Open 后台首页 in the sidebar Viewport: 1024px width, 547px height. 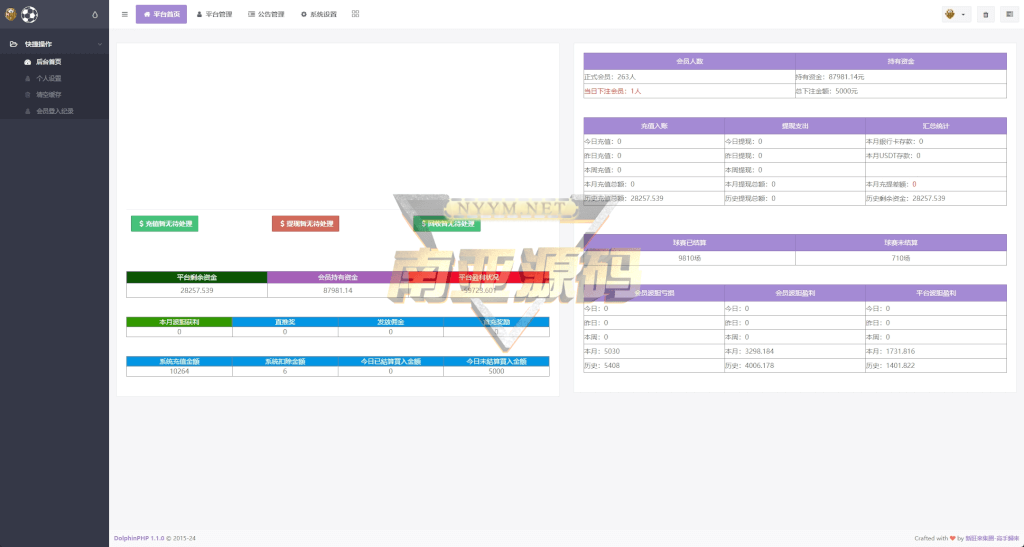coord(48,62)
